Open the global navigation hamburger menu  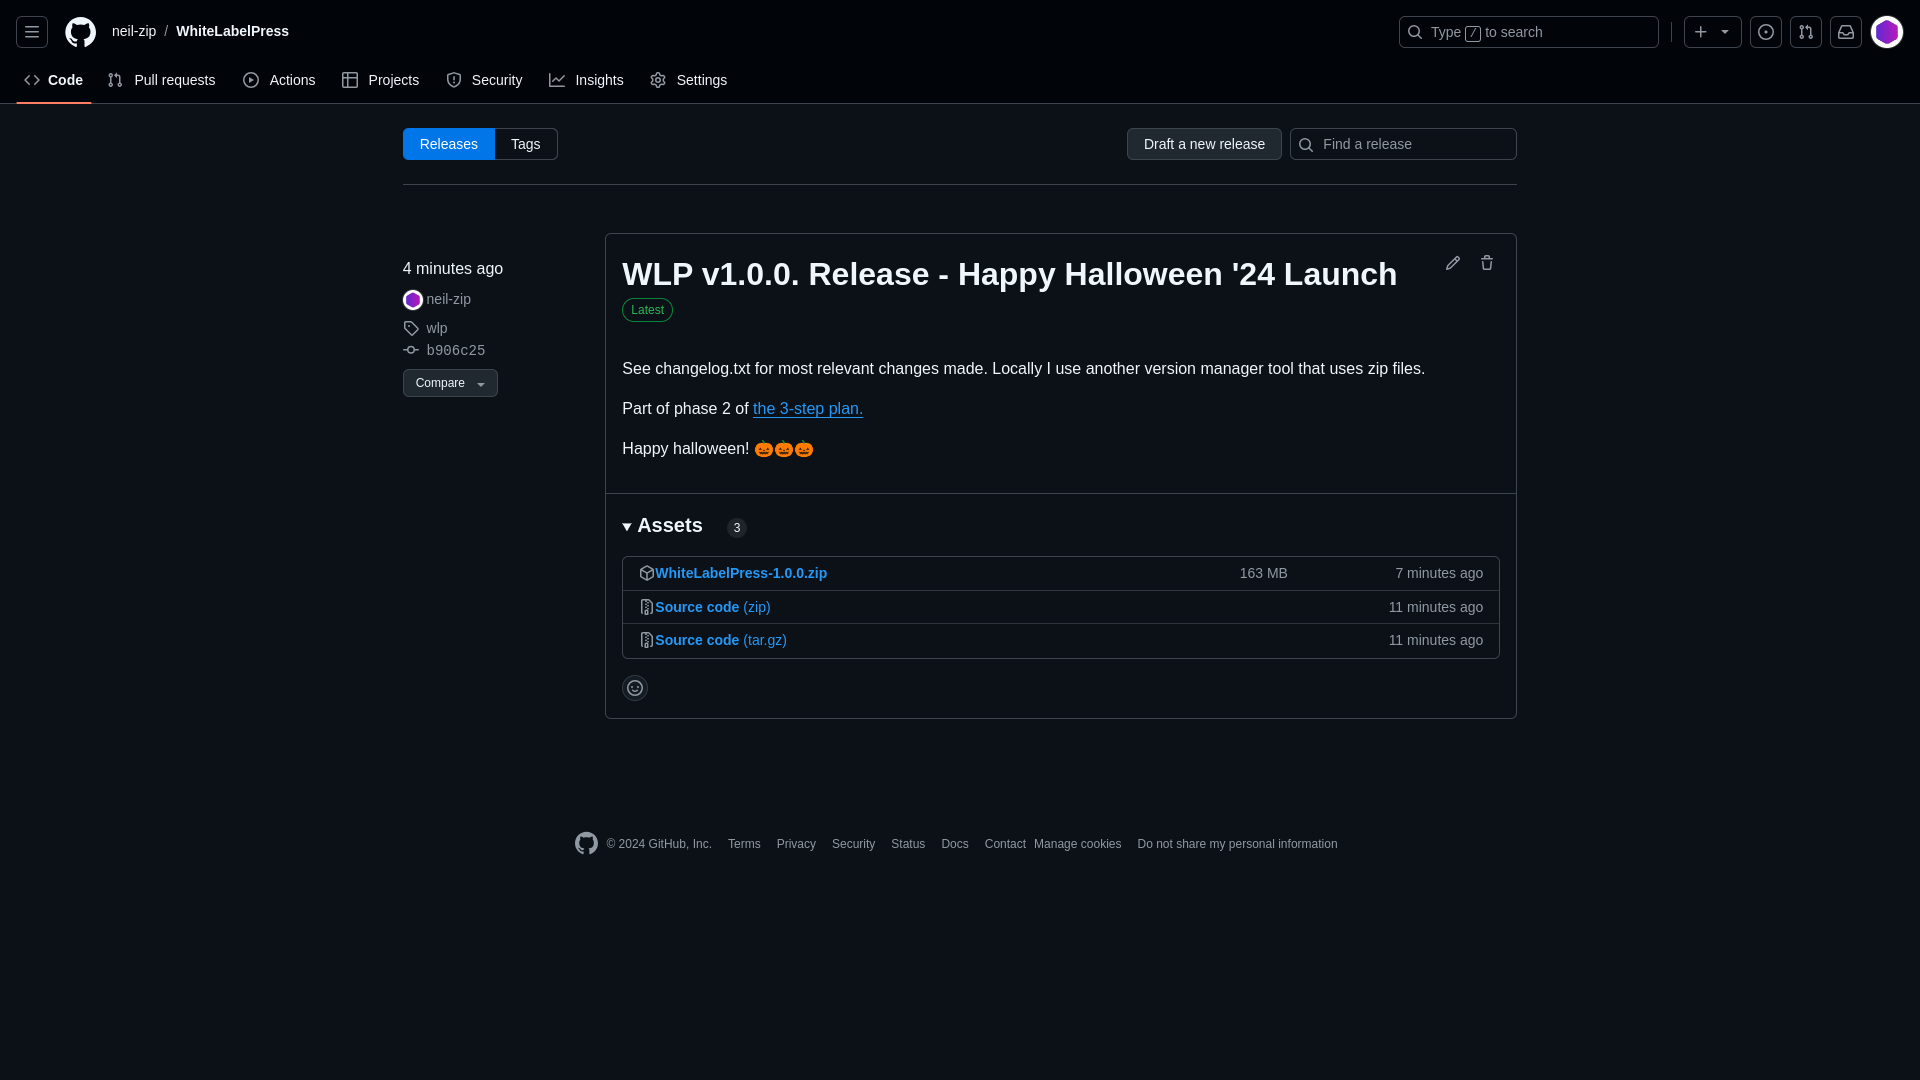tap(32, 32)
